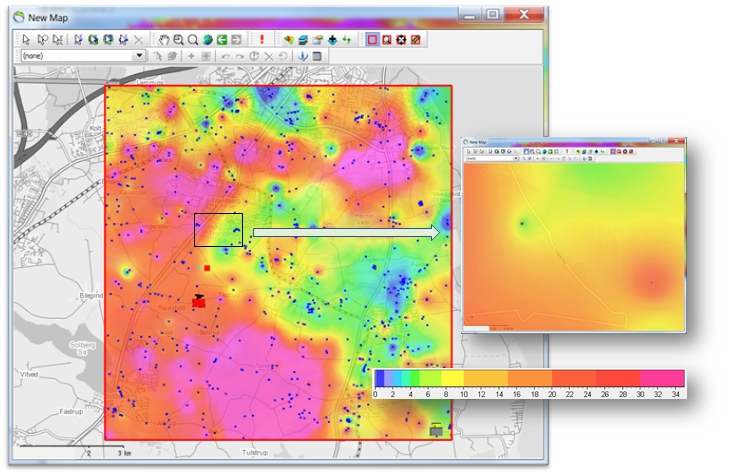Screen dimensions: 729x475
Task: Click the dark blue 0 segment of the legend
Action: point(380,378)
